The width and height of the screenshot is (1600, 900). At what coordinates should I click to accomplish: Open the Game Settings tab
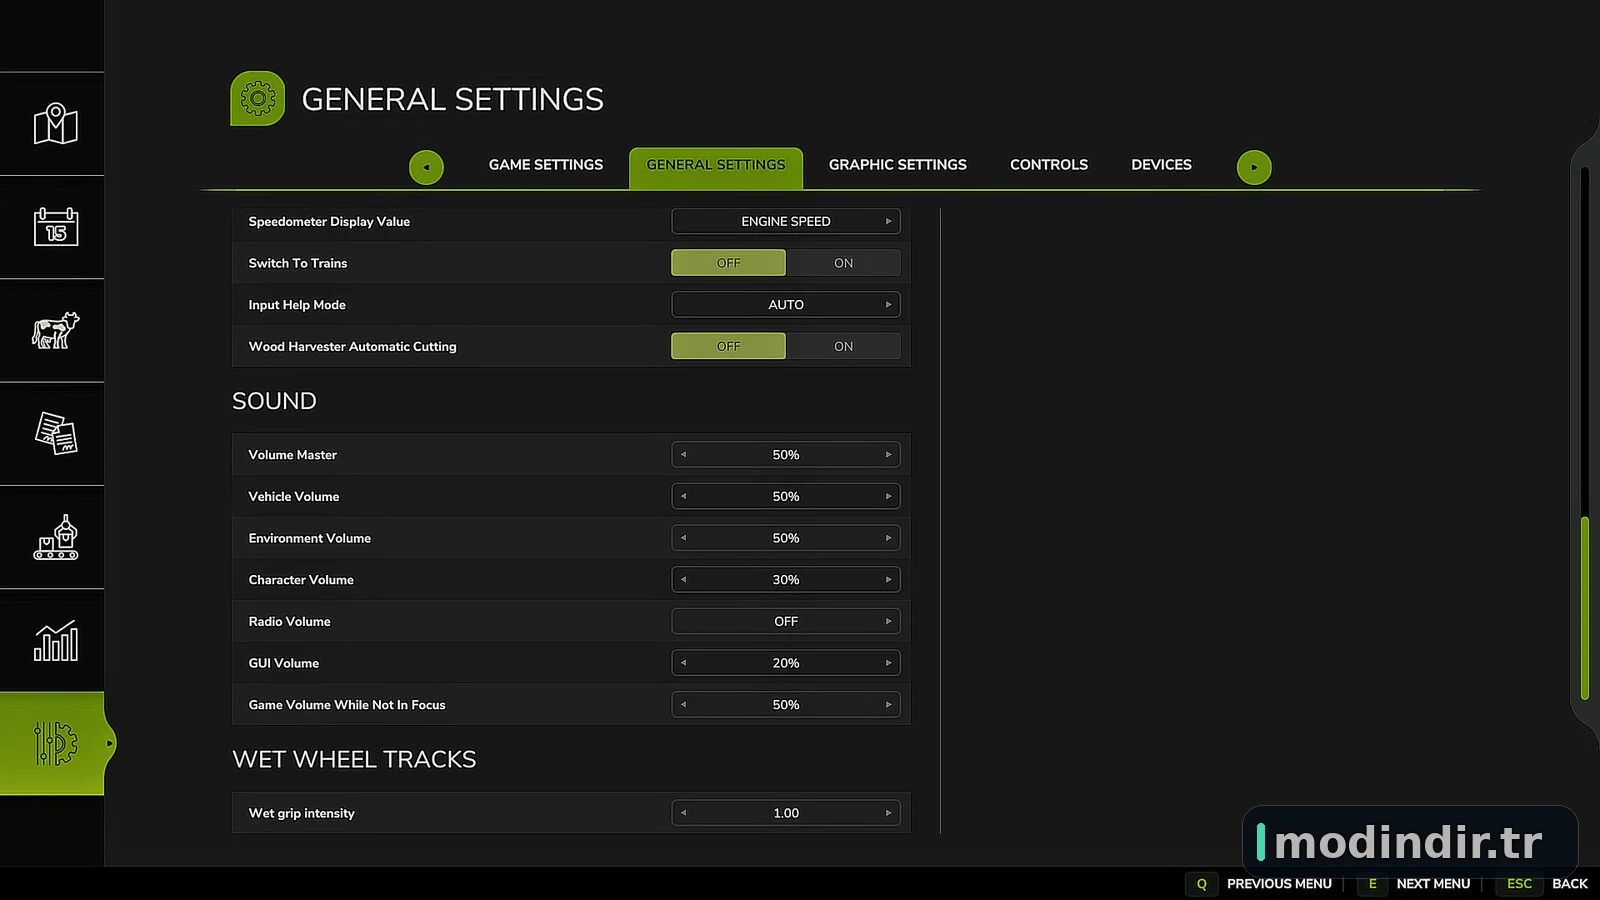click(x=546, y=165)
